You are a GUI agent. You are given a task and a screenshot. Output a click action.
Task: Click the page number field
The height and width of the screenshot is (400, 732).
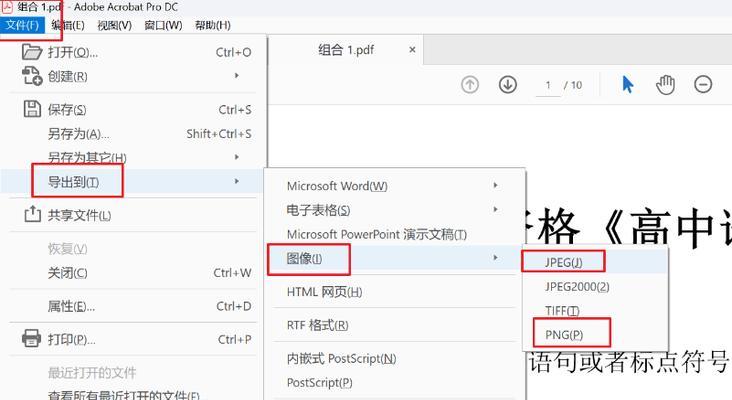548,85
